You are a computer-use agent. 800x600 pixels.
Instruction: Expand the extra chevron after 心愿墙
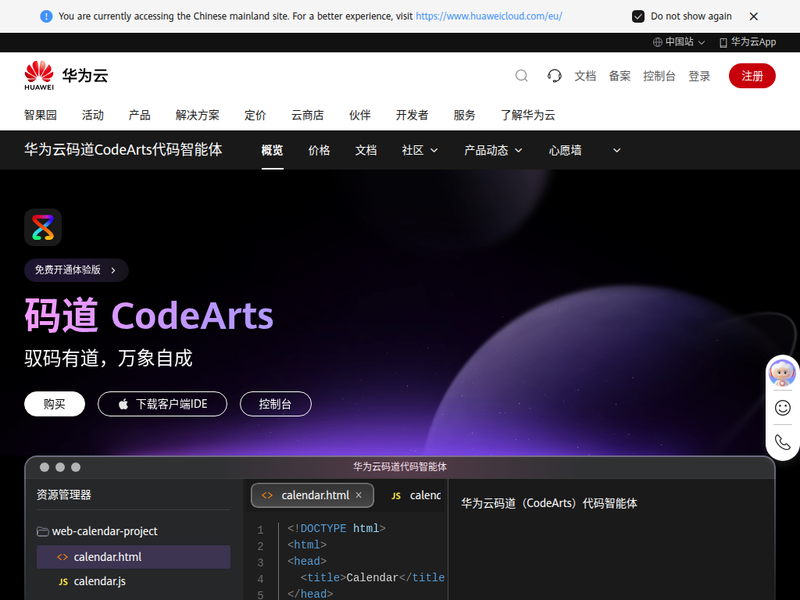[x=616, y=151]
